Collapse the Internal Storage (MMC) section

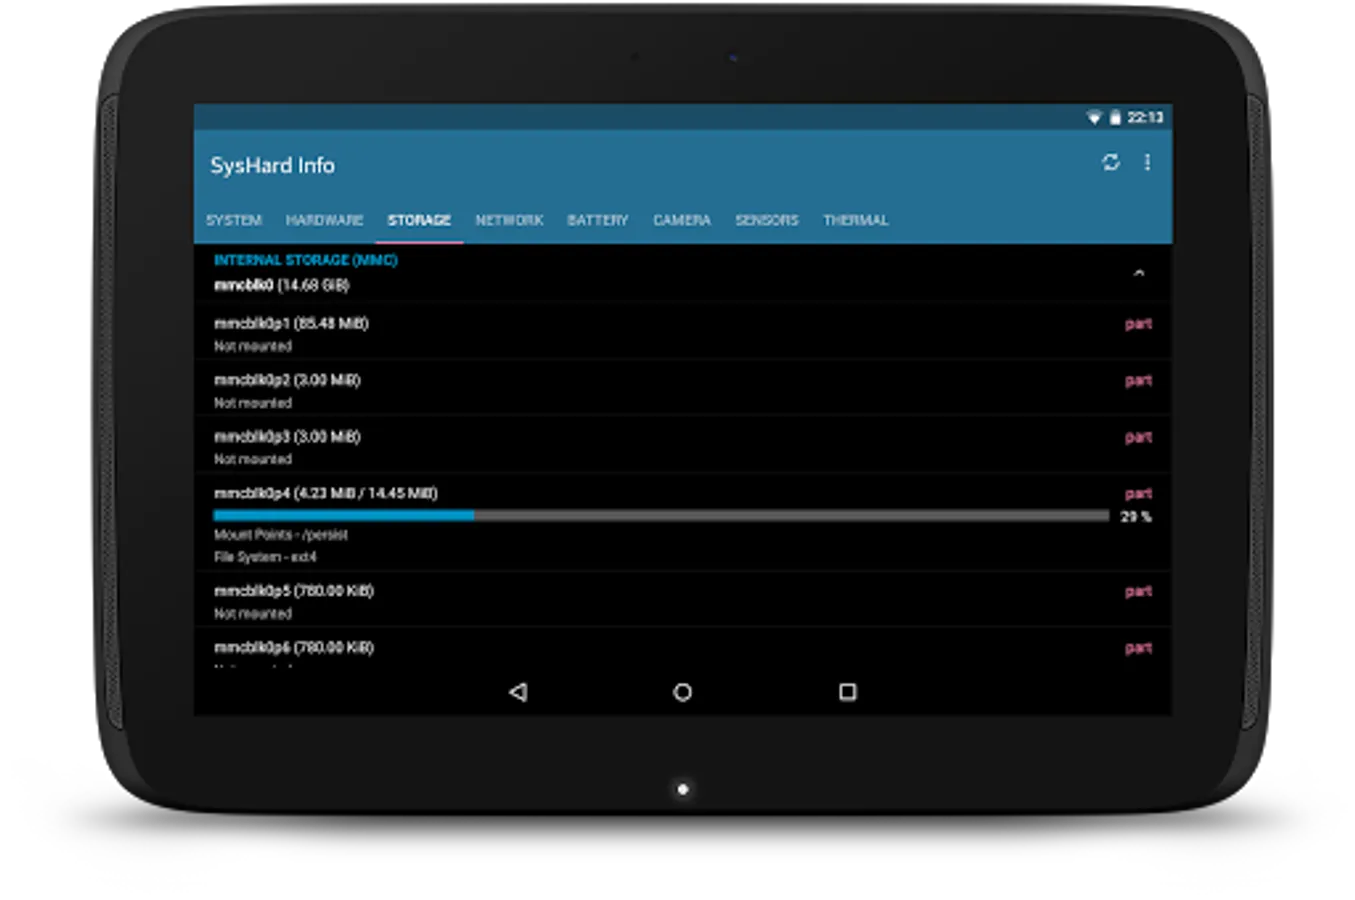[x=1138, y=273]
